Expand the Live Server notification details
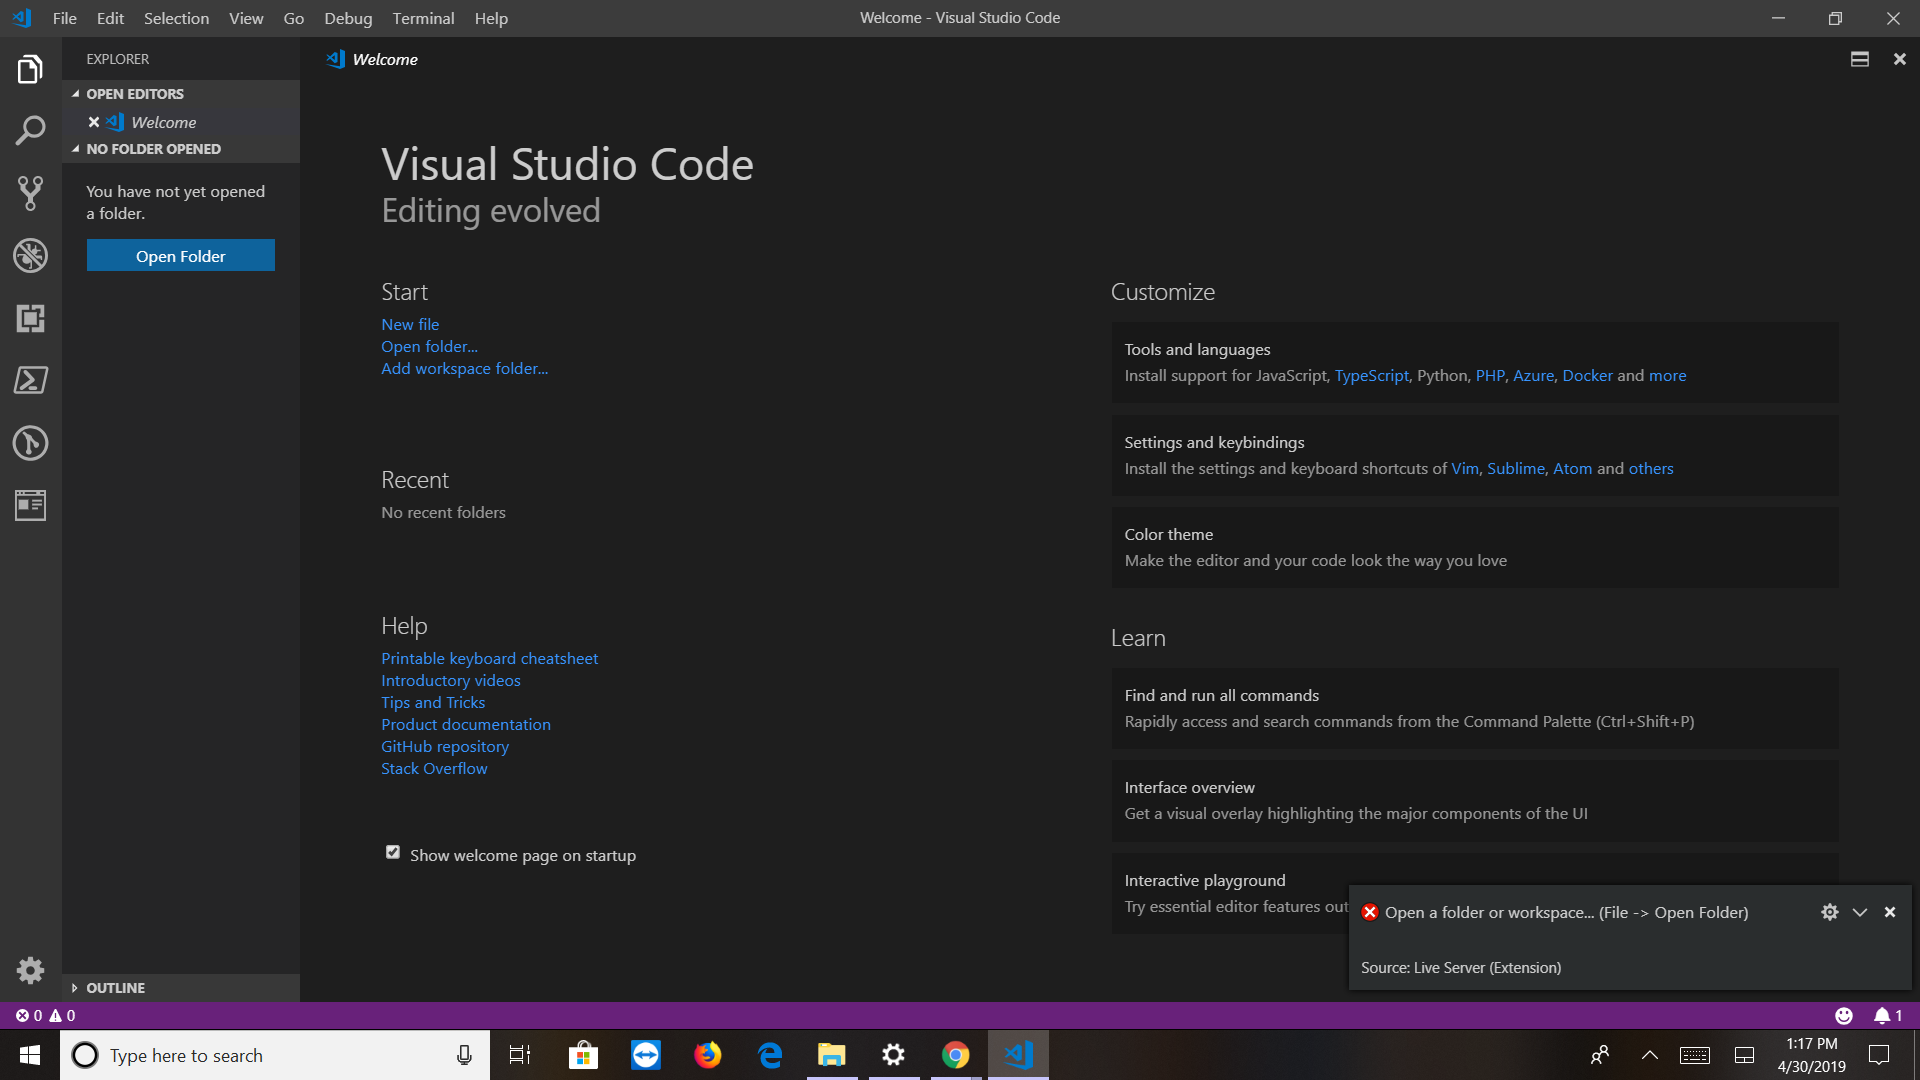The height and width of the screenshot is (1080, 1920). point(1860,912)
